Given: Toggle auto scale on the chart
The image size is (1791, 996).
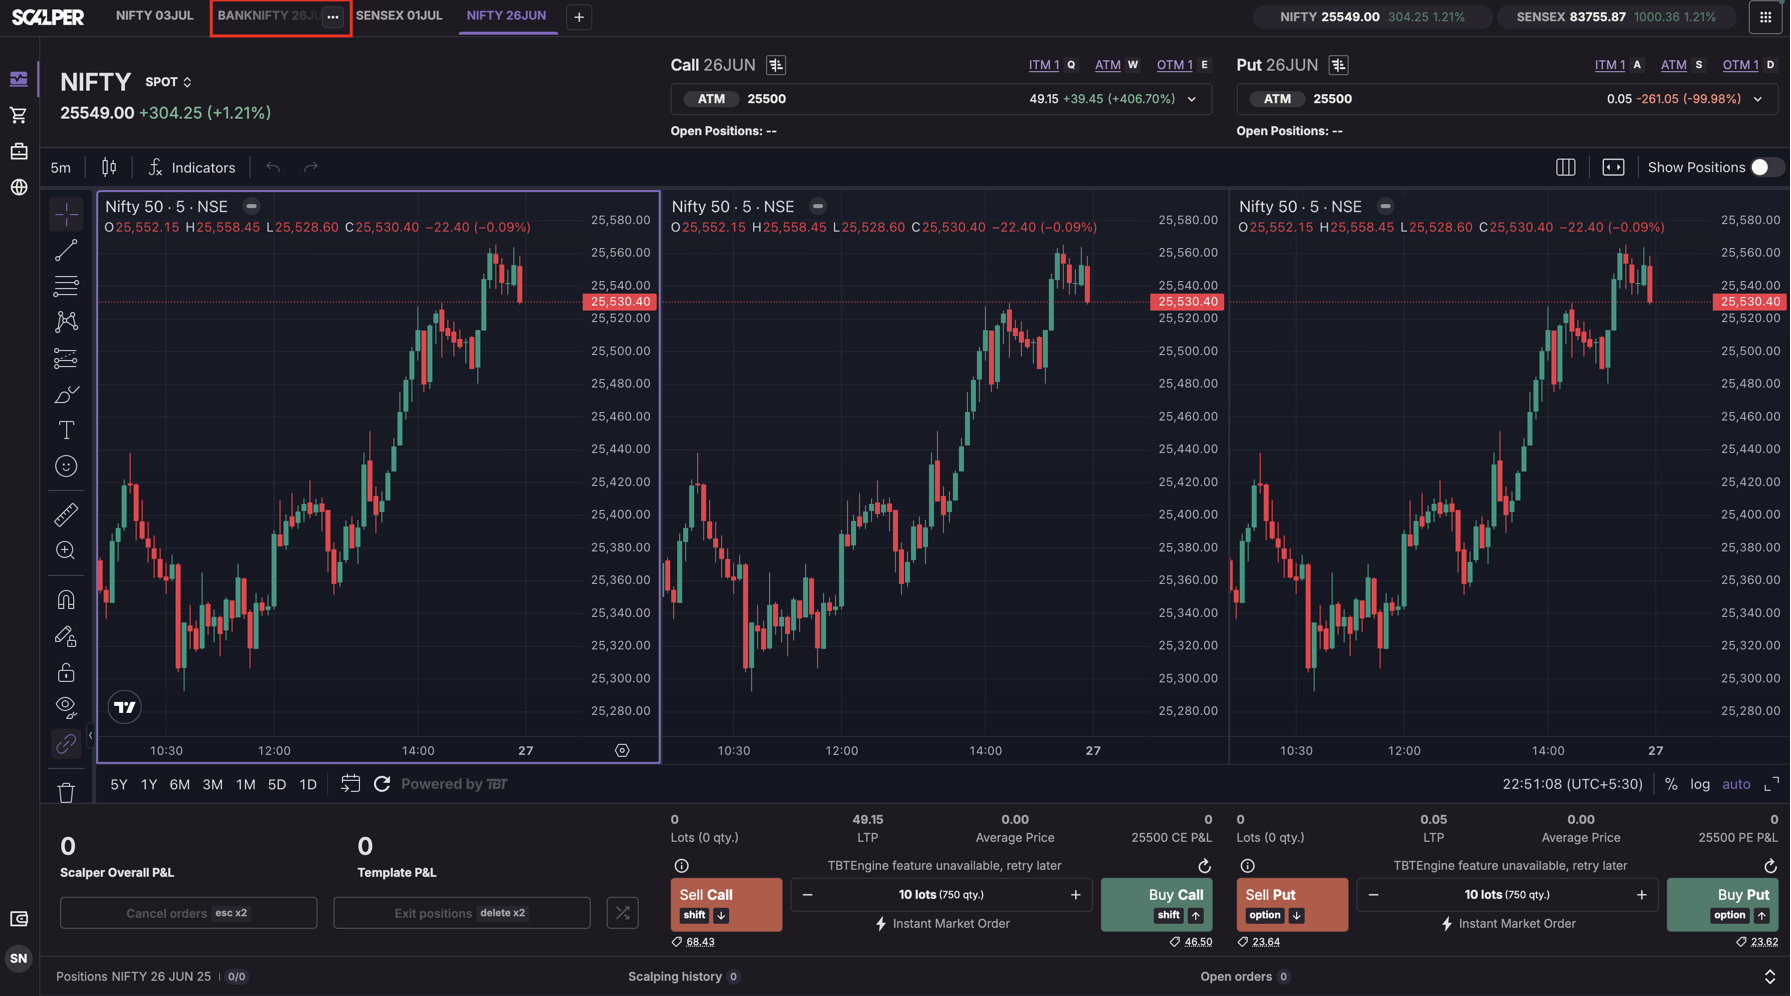Looking at the screenshot, I should click(1736, 784).
